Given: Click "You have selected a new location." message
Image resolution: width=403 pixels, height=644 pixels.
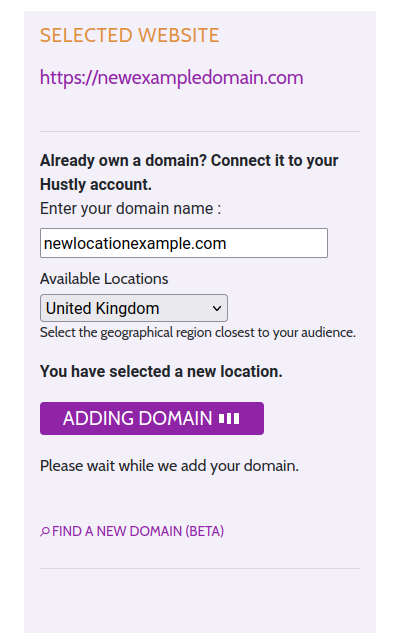Looking at the screenshot, I should pos(161,372).
